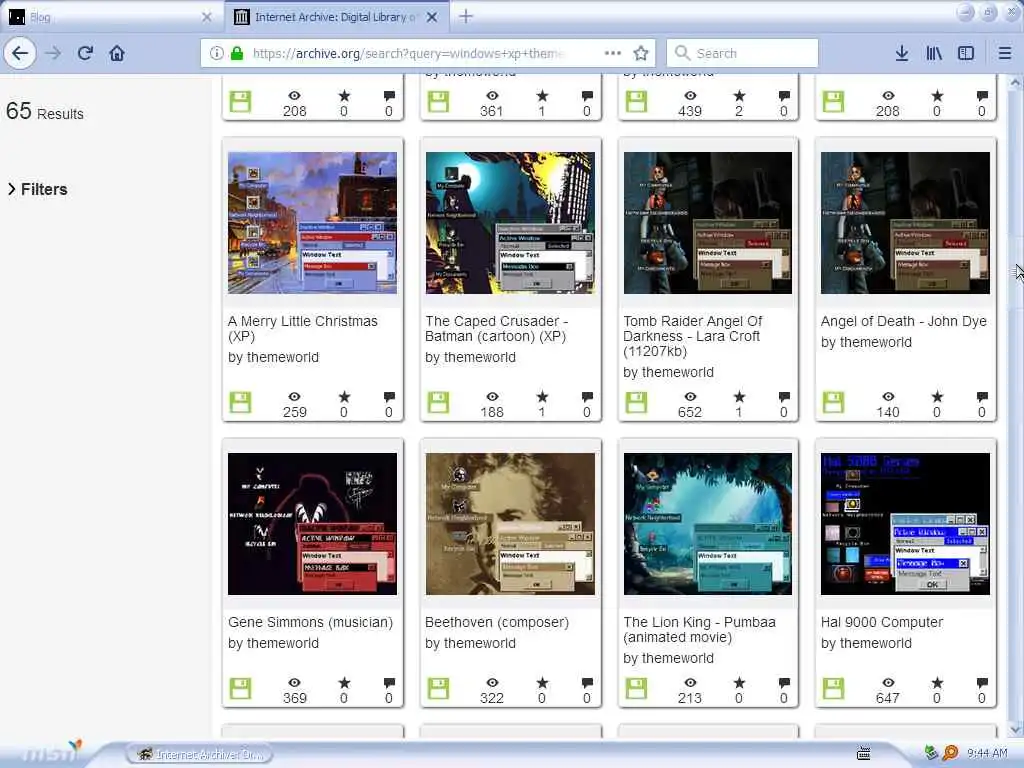Click the reviews speech bubble on Merry Christmas card
Screen dimensions: 1024x768
(389, 397)
